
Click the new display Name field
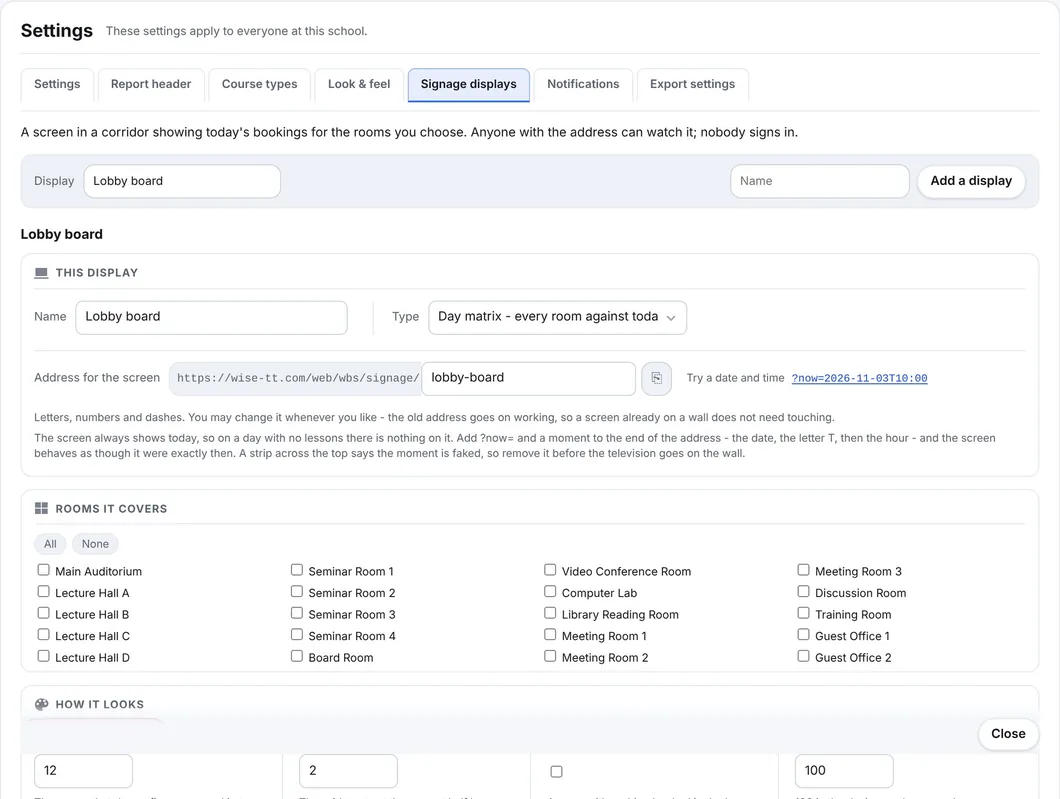pyautogui.click(x=819, y=181)
